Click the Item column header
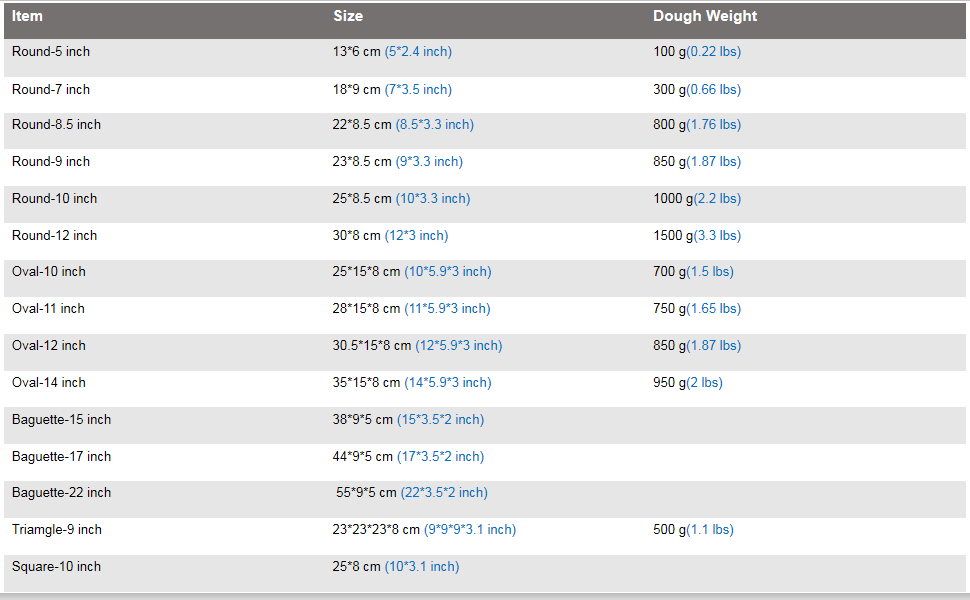970x600 pixels. coord(27,16)
